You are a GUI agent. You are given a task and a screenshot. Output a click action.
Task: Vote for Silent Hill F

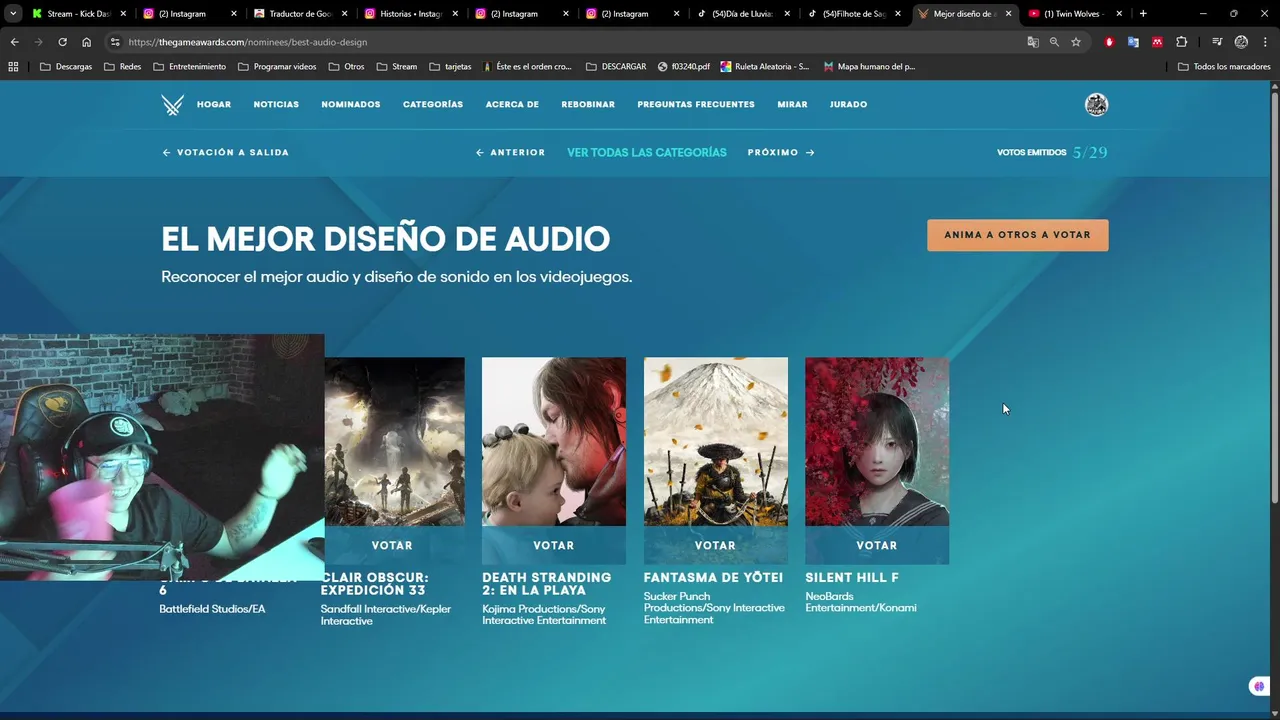[x=877, y=545]
